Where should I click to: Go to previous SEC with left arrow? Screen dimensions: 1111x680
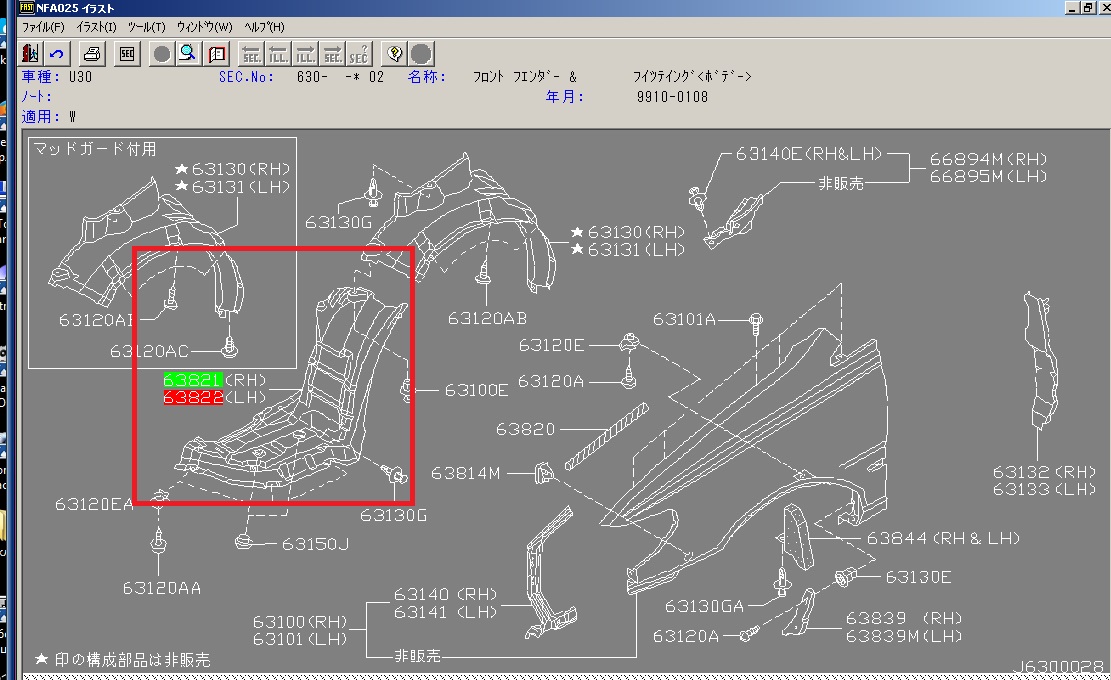tap(251, 54)
